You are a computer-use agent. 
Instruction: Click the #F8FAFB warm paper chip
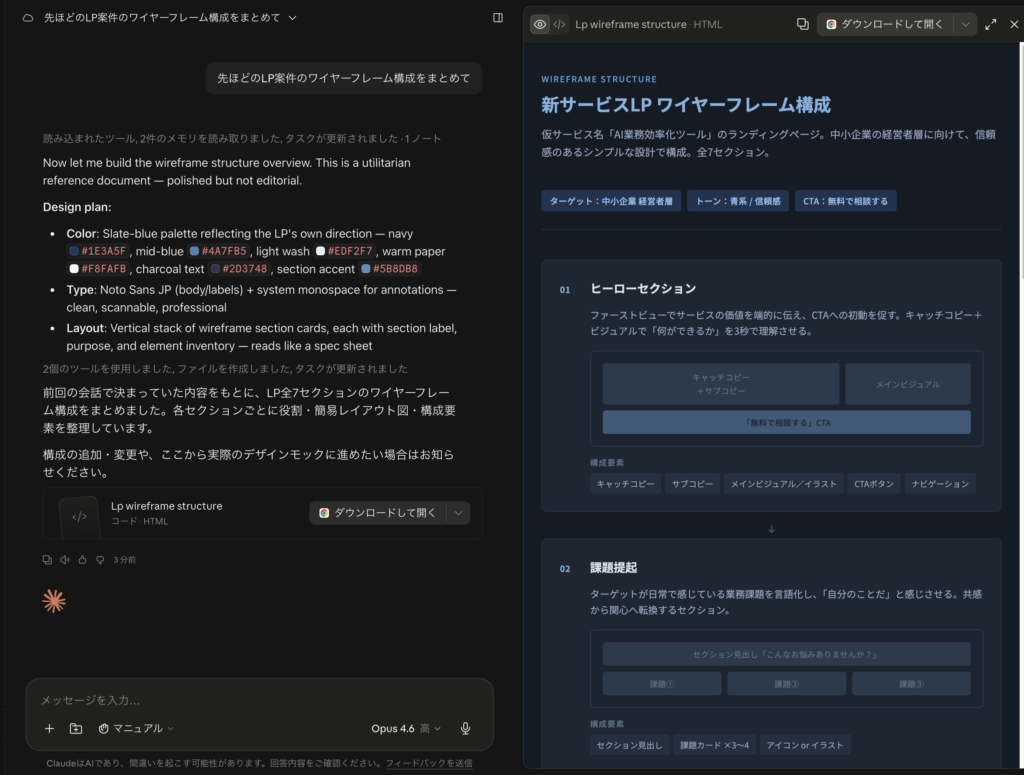click(x=97, y=268)
